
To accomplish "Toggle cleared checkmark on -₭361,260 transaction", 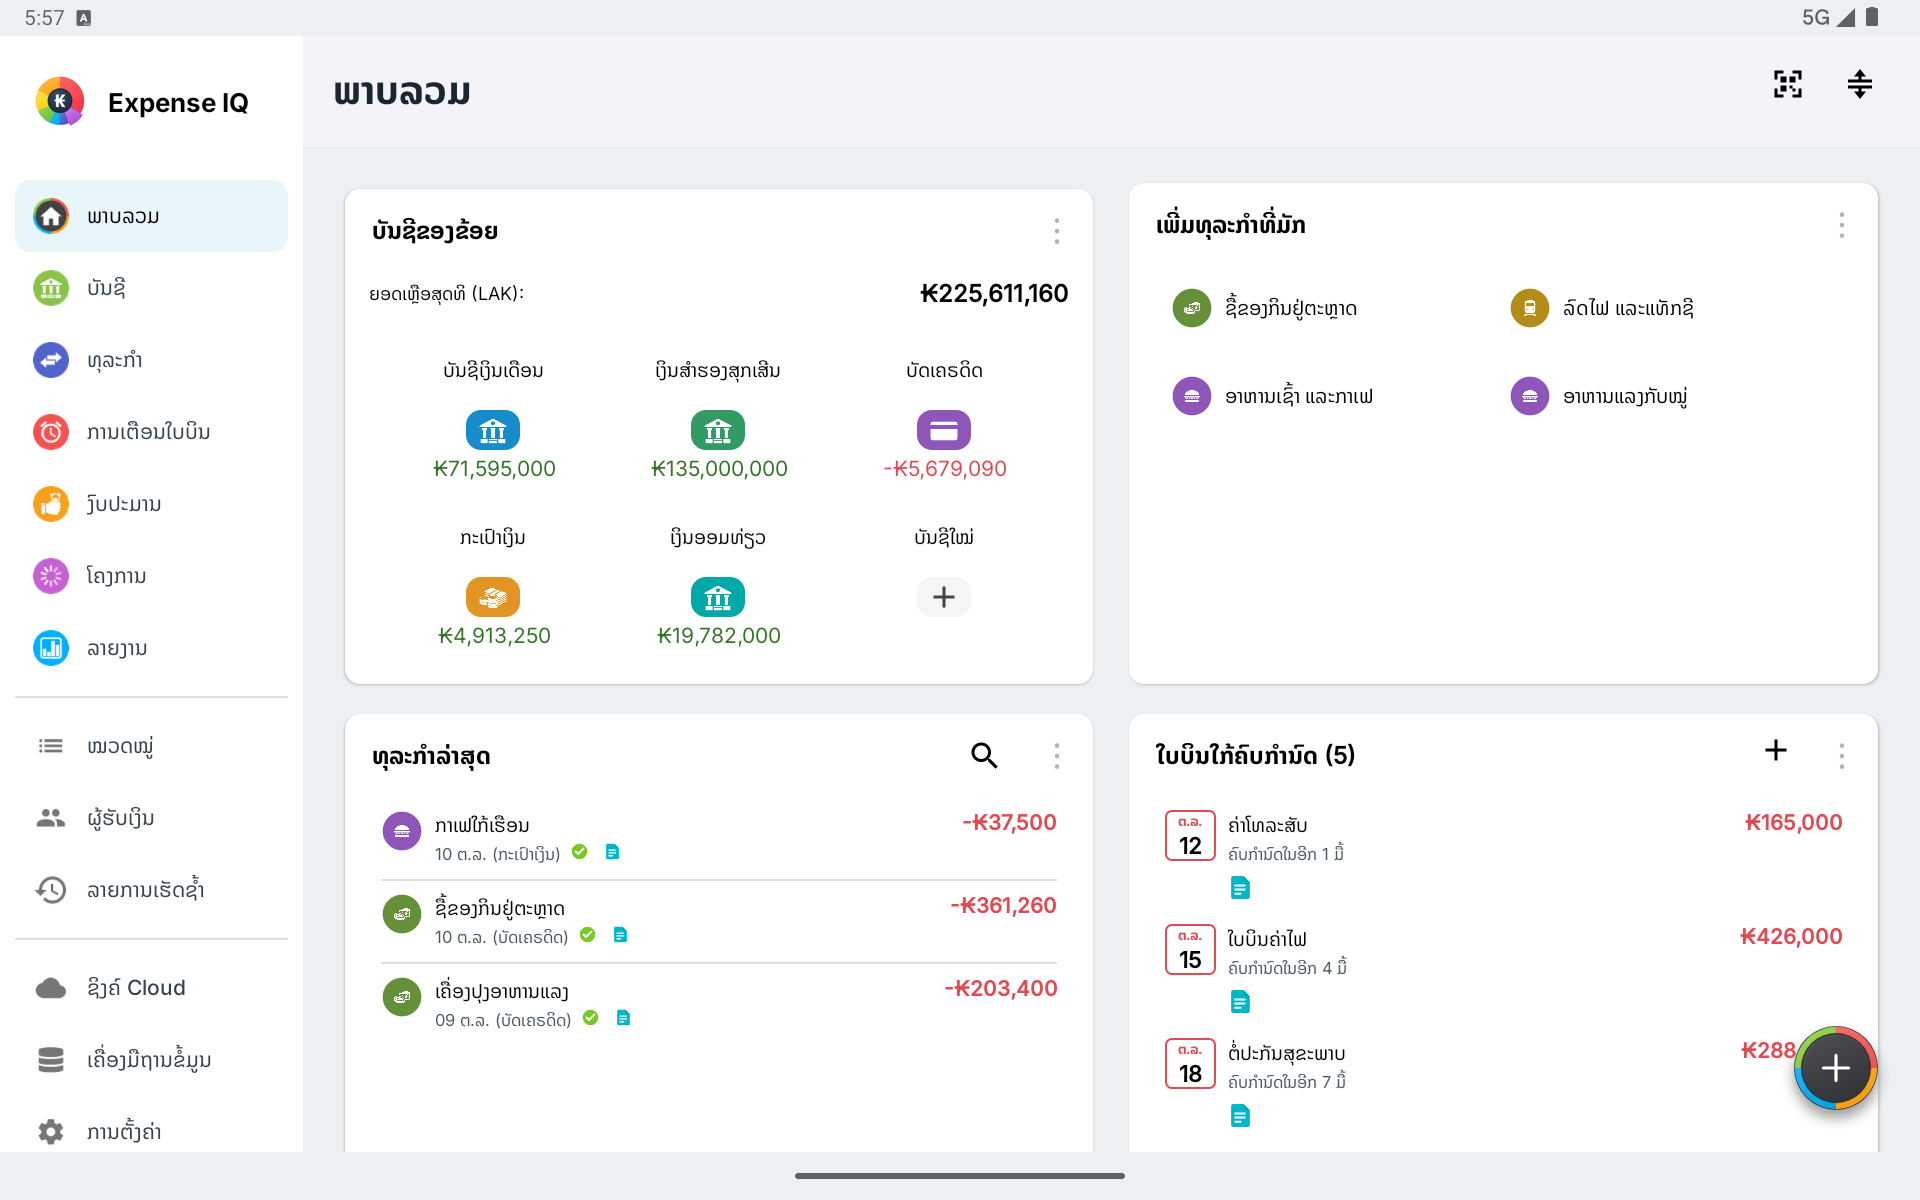I will tap(588, 935).
